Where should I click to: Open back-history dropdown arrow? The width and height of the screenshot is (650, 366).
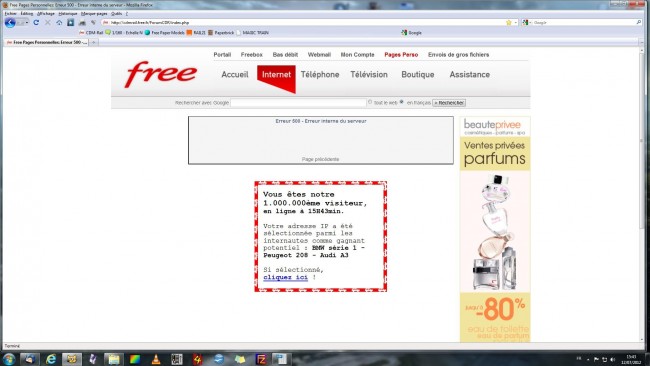(27, 23)
